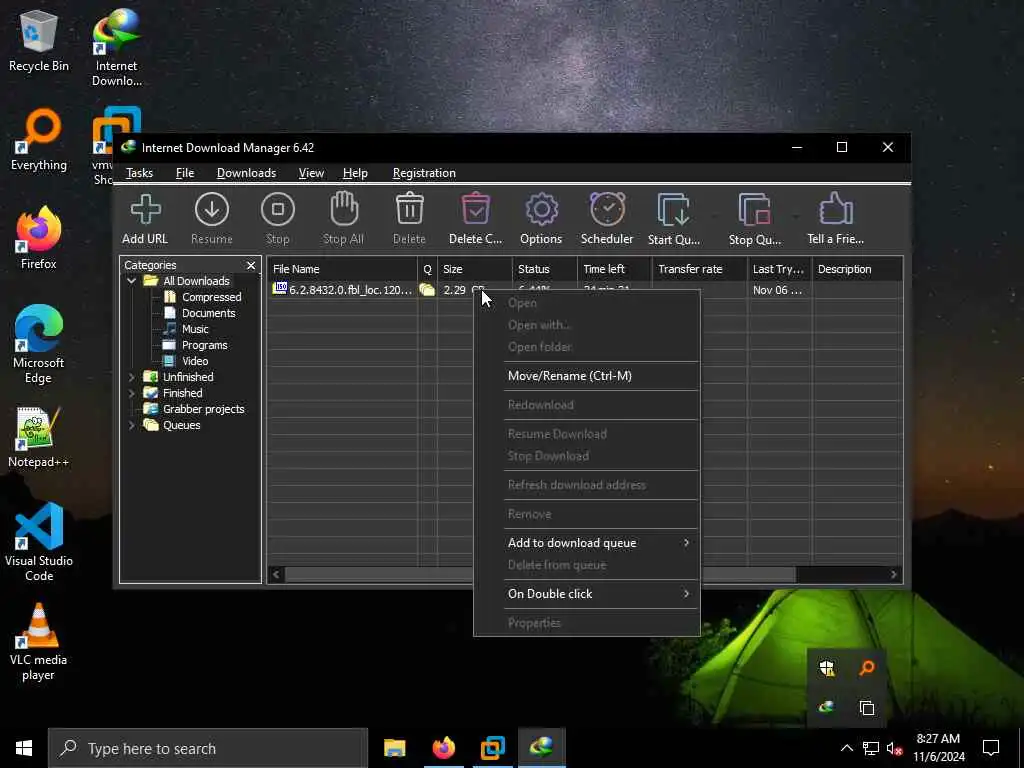Click Everything icon in tray overflow
Viewport: 1024px width, 768px height.
867,667
